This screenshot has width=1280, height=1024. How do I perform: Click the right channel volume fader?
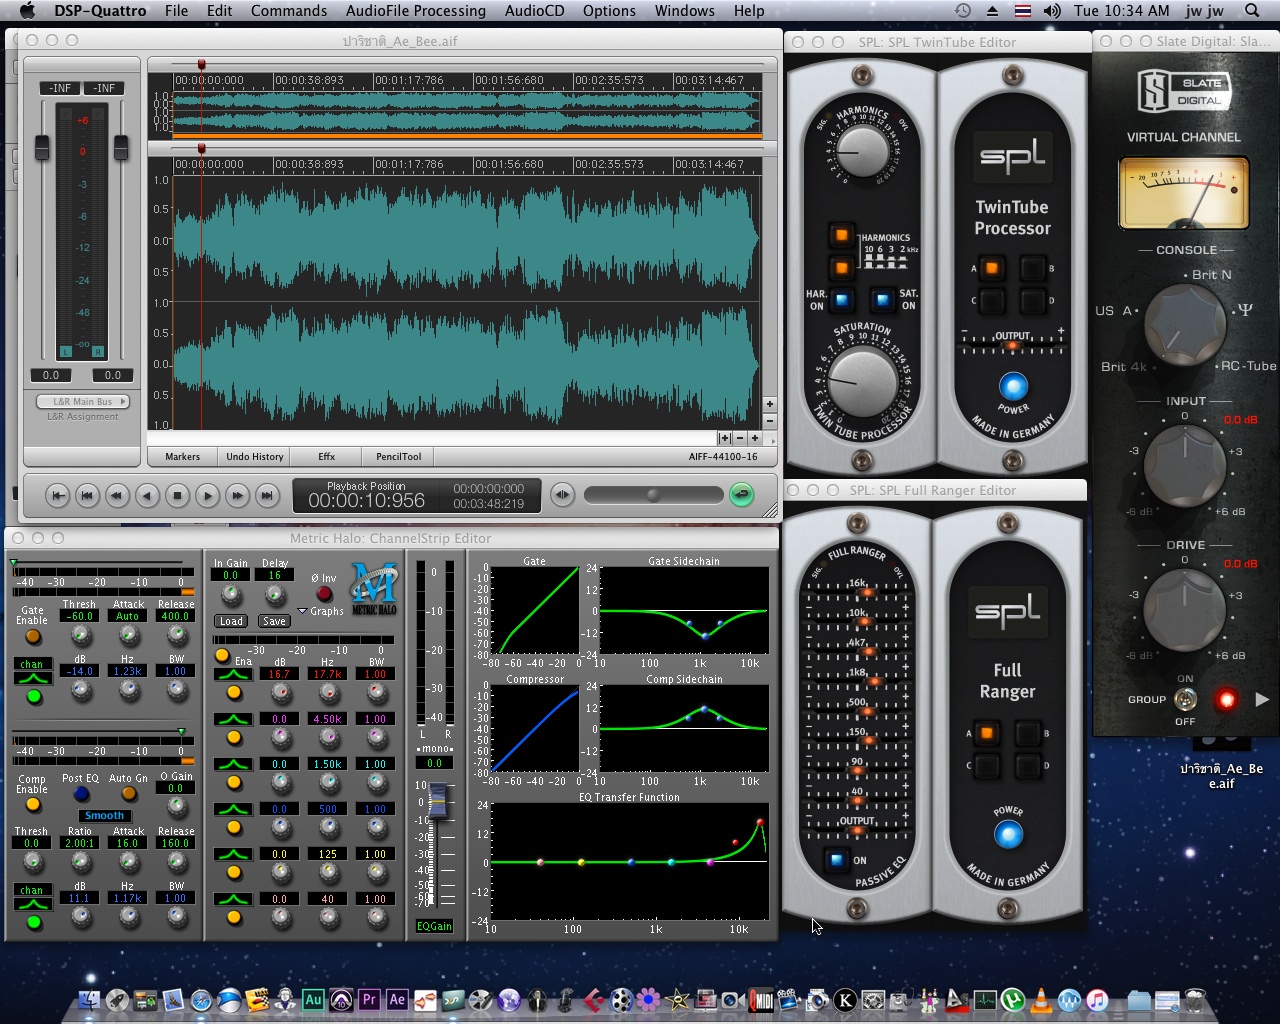pyautogui.click(x=121, y=147)
